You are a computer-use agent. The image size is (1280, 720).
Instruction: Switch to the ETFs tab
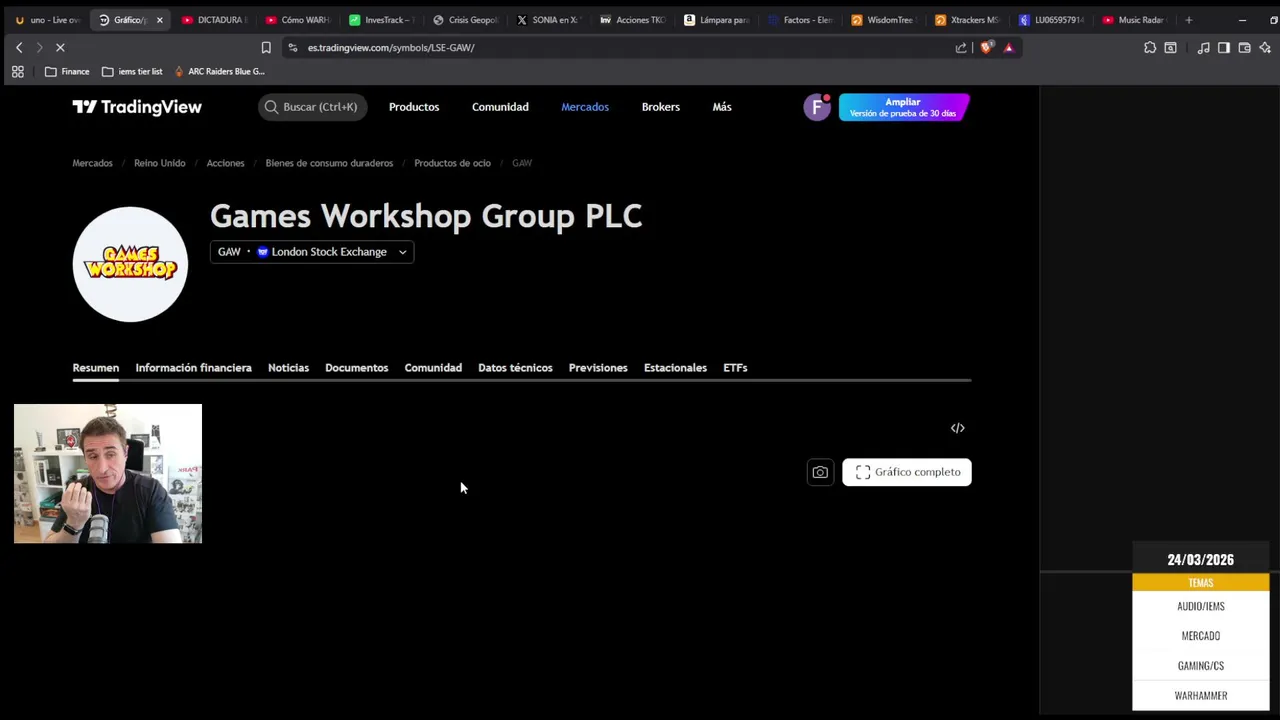[x=735, y=368]
